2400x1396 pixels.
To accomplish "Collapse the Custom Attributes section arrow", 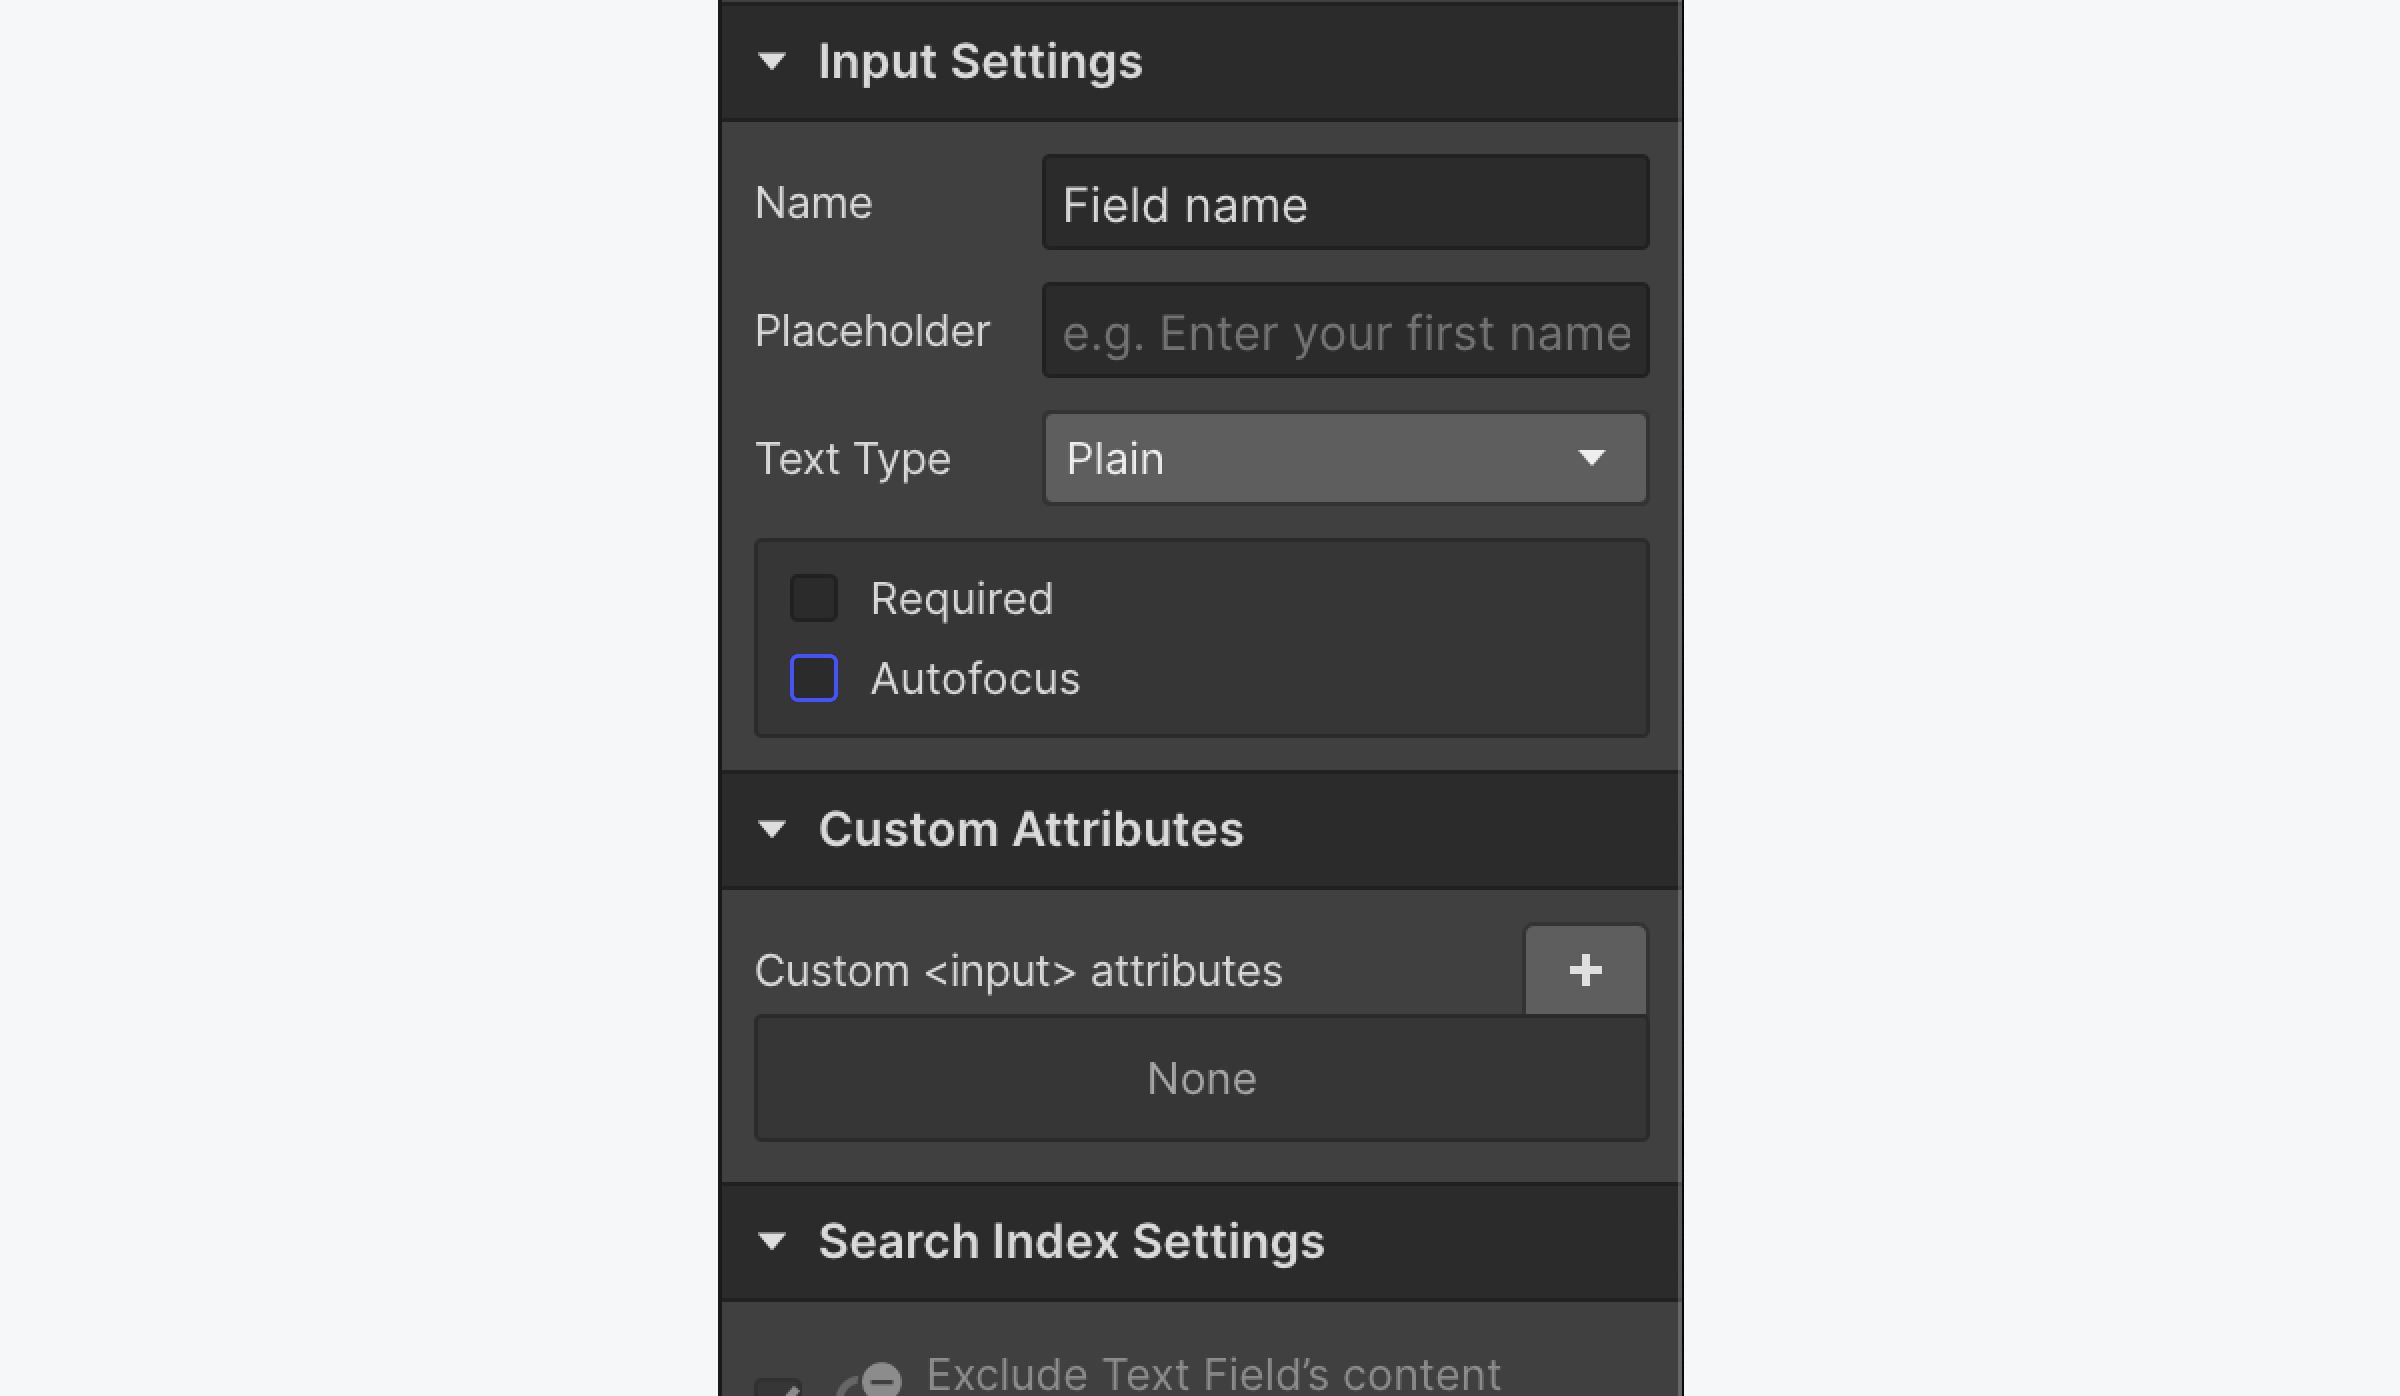I will point(772,829).
